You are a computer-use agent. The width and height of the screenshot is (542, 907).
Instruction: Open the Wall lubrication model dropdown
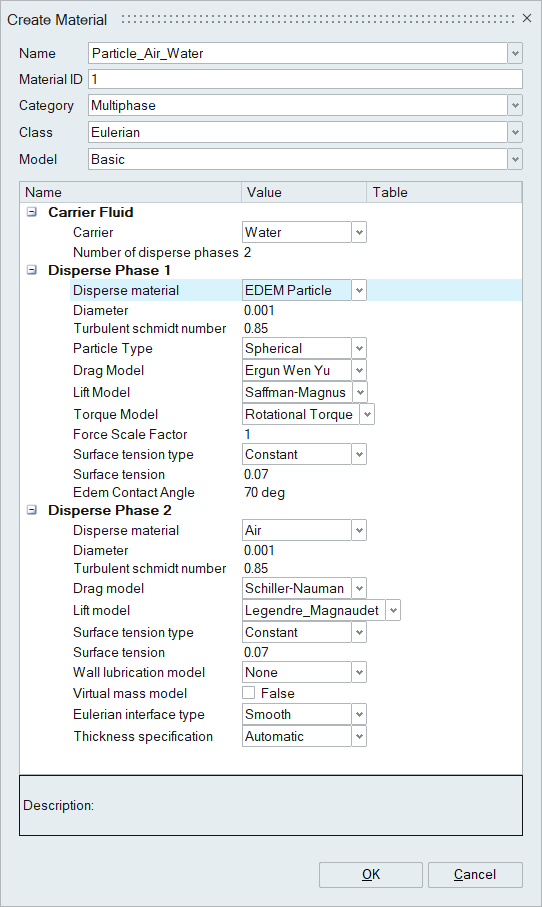pyautogui.click(x=359, y=672)
